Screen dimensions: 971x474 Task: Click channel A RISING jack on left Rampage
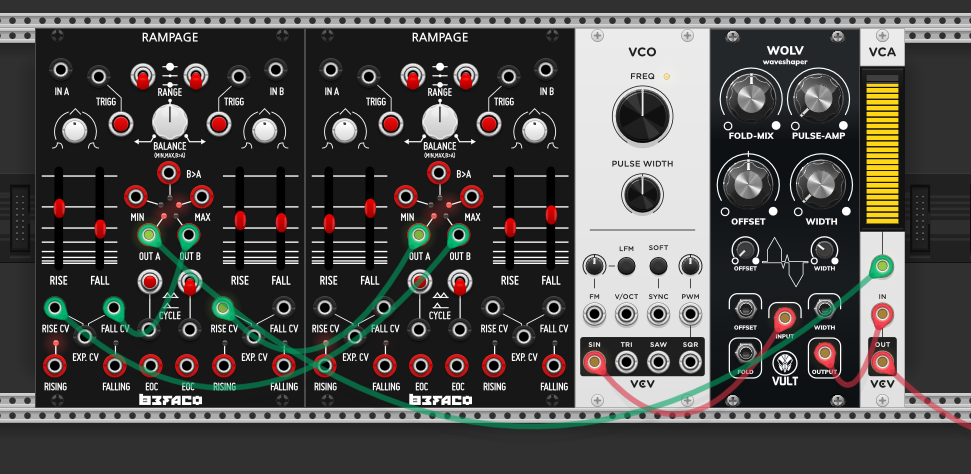[55, 366]
